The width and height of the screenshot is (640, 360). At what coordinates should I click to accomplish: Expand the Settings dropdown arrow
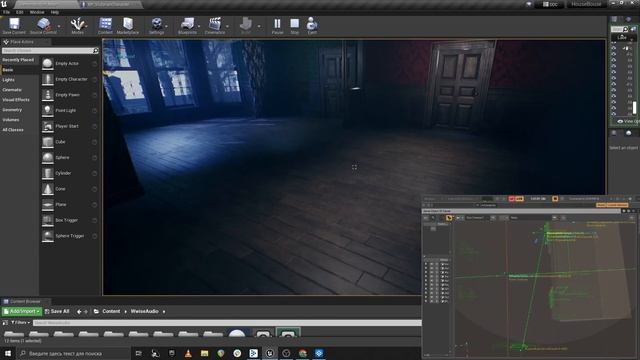pyautogui.click(x=167, y=26)
